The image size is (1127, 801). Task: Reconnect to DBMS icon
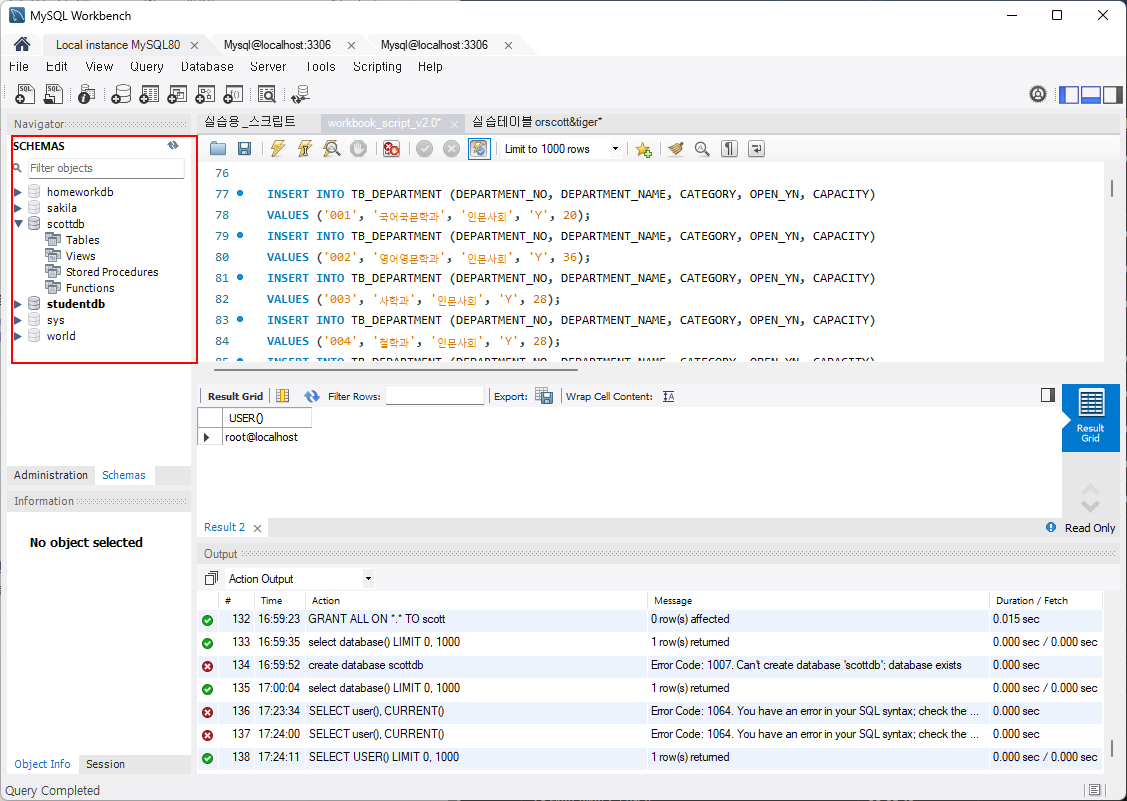point(300,94)
